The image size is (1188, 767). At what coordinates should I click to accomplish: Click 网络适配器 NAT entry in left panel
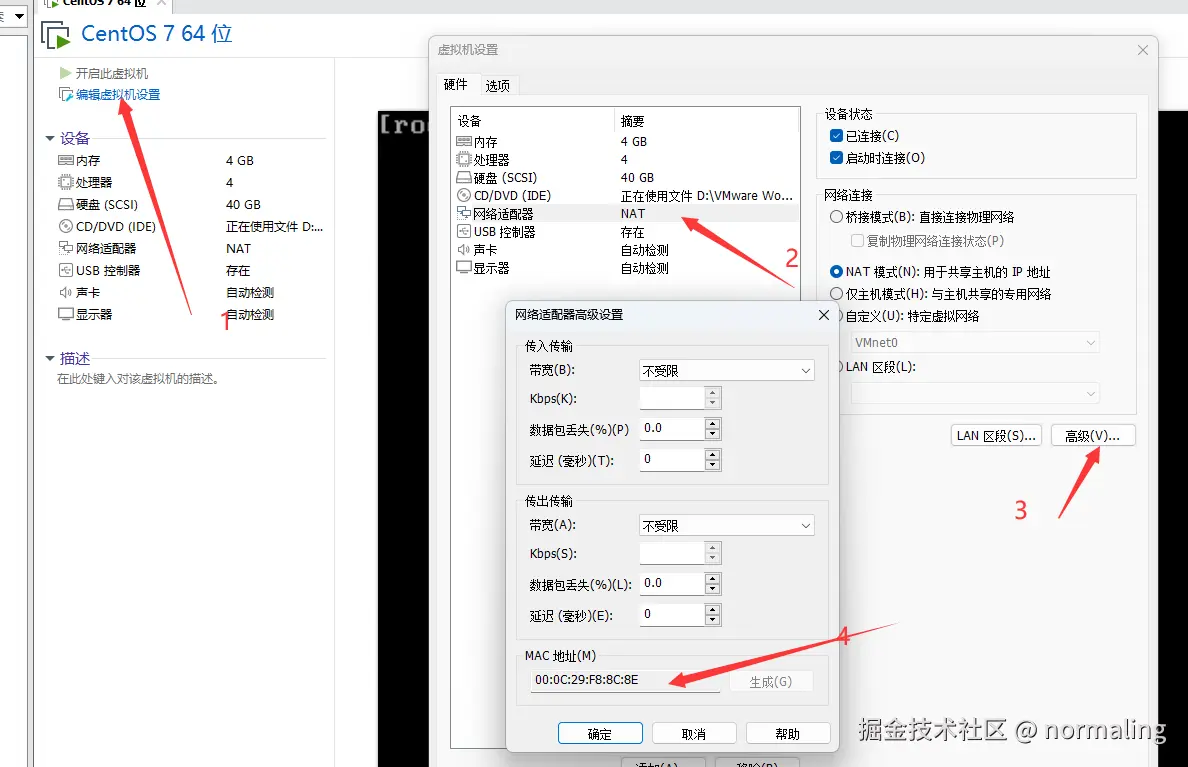[191, 249]
